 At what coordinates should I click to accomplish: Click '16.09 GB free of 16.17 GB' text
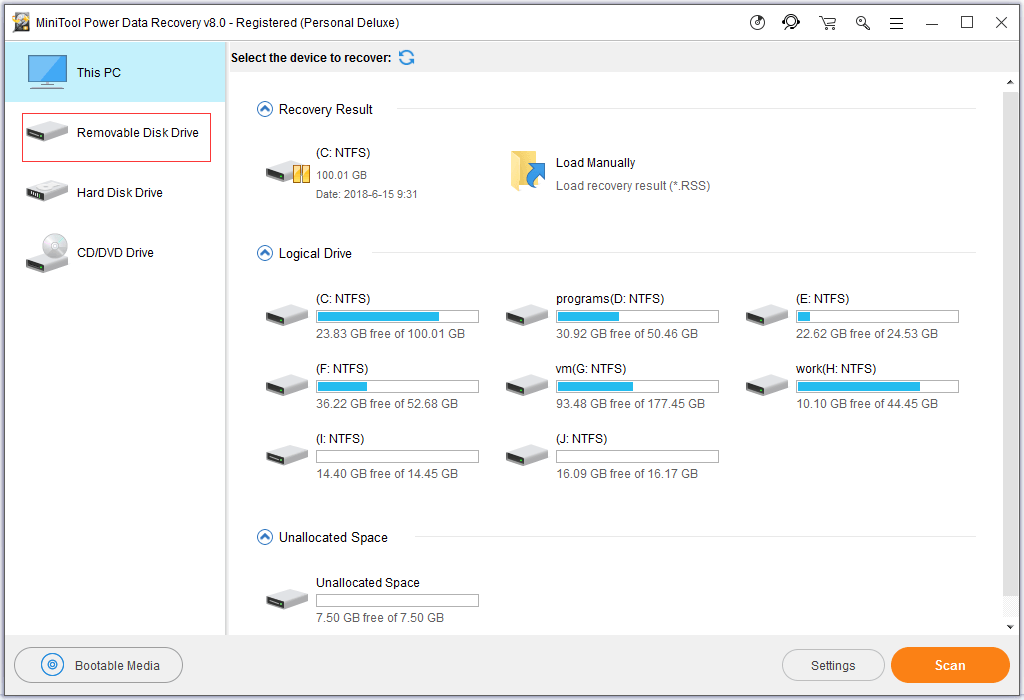coord(626,473)
